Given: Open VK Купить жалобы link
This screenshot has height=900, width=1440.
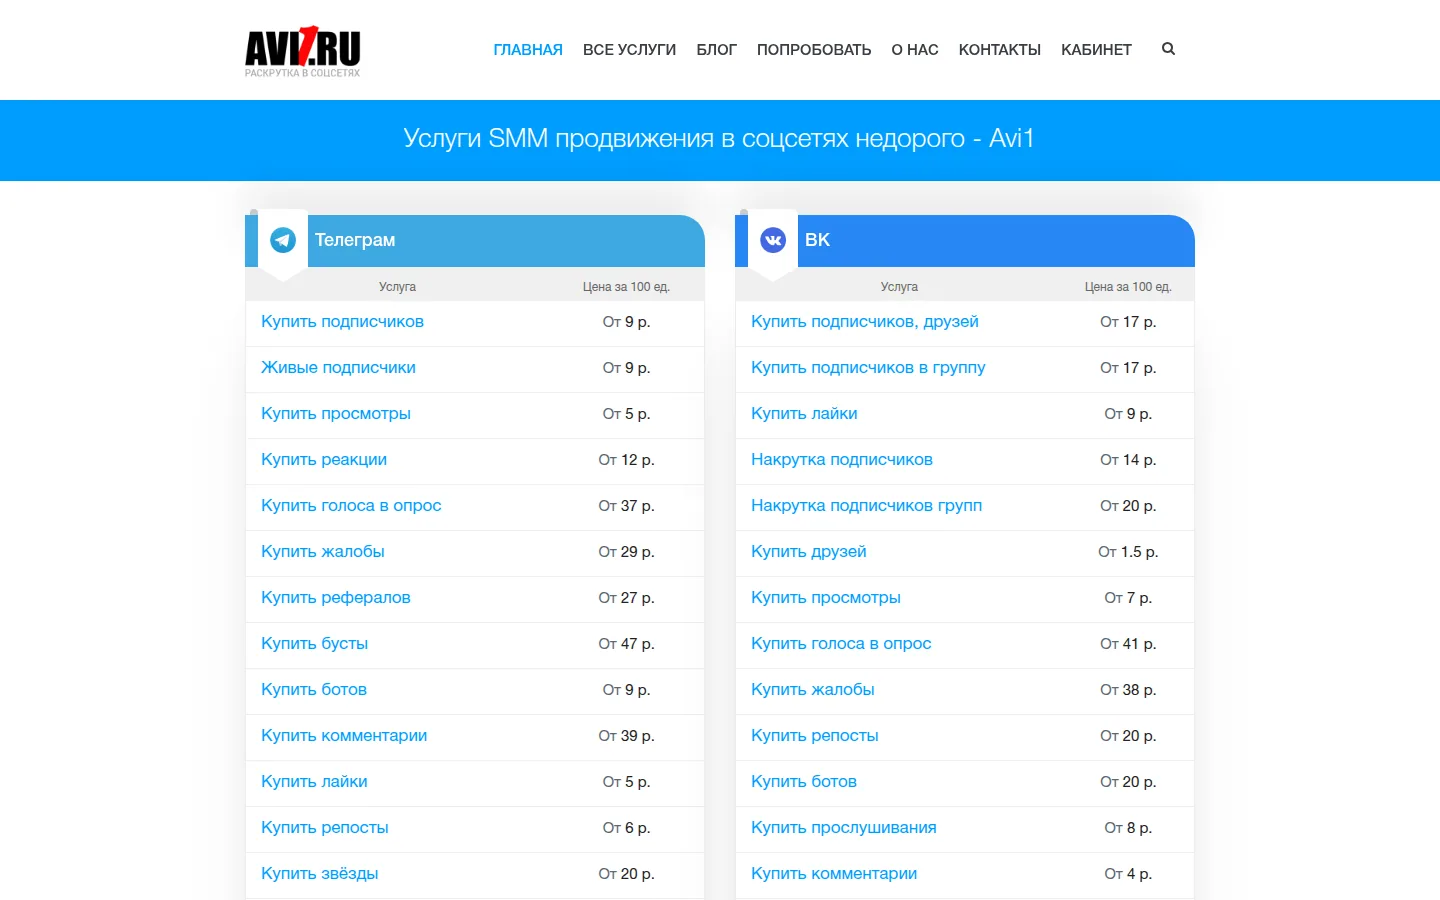Looking at the screenshot, I should (813, 690).
